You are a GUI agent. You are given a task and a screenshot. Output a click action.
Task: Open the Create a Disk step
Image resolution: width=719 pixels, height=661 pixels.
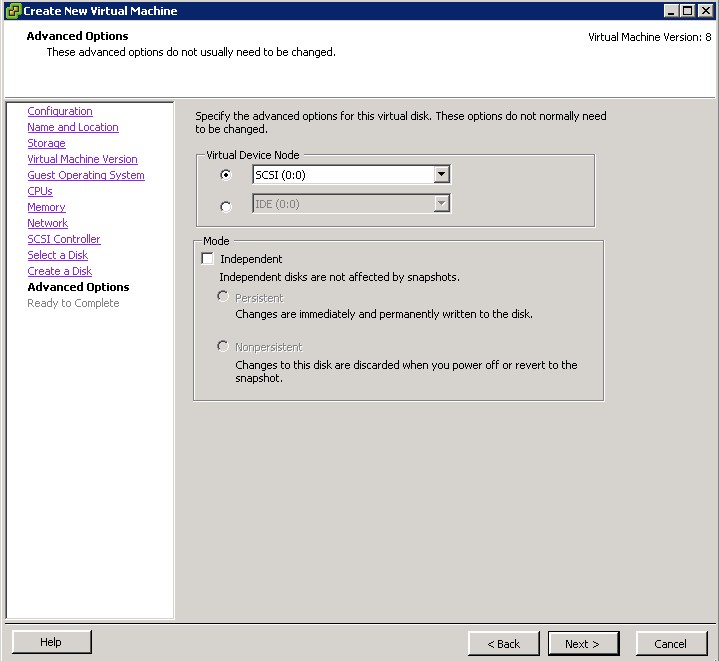click(59, 271)
